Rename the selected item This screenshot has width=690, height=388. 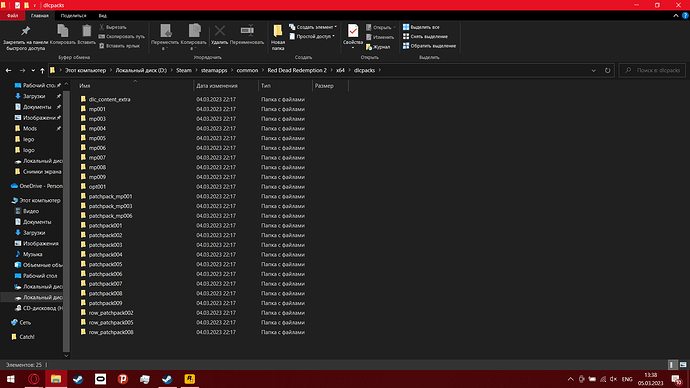click(247, 34)
